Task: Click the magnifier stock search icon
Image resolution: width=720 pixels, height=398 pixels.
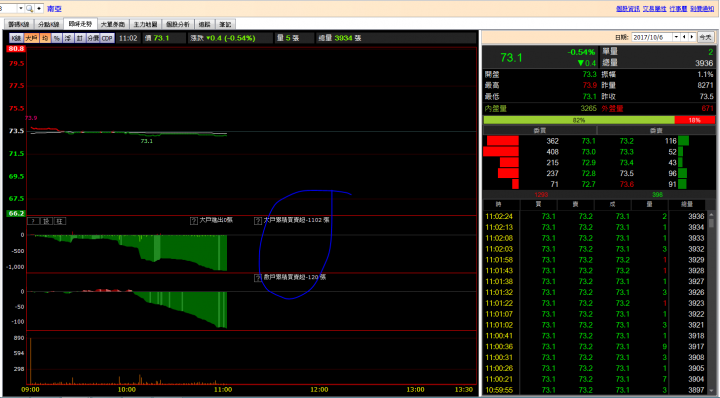Action: click(29, 8)
